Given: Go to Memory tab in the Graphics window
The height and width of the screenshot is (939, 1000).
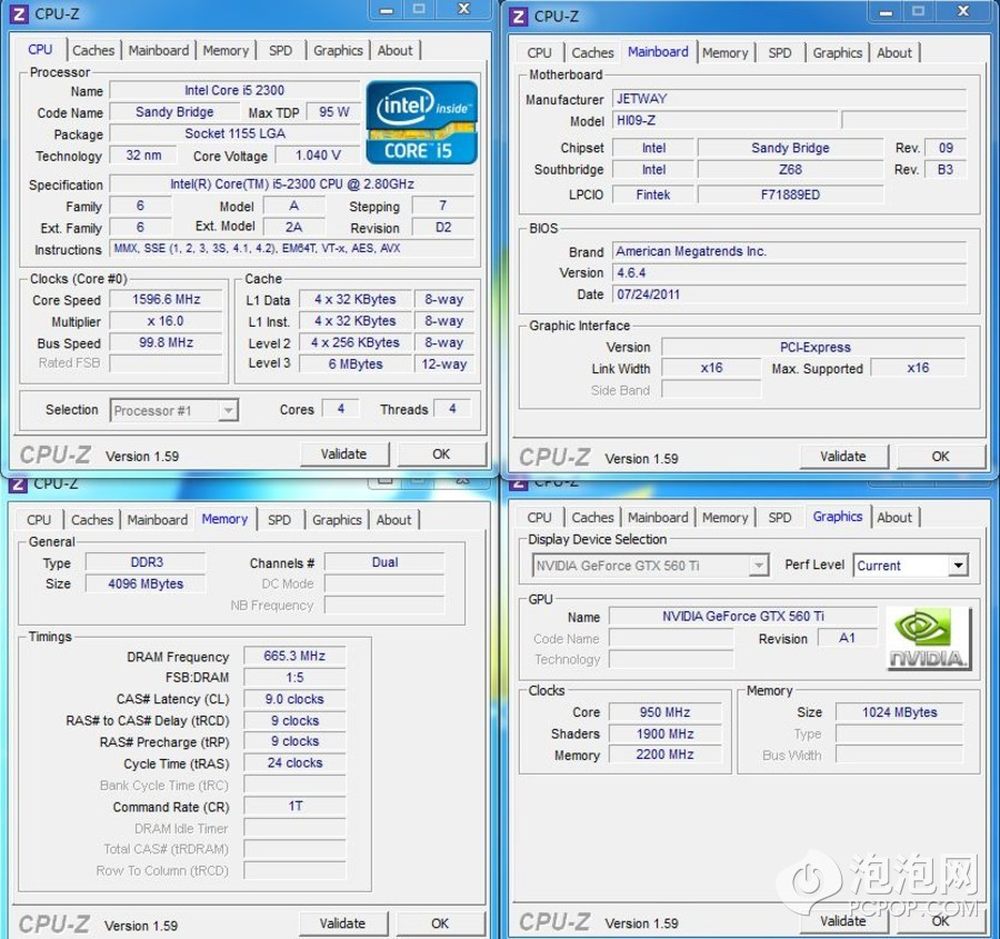Looking at the screenshot, I should tap(725, 517).
